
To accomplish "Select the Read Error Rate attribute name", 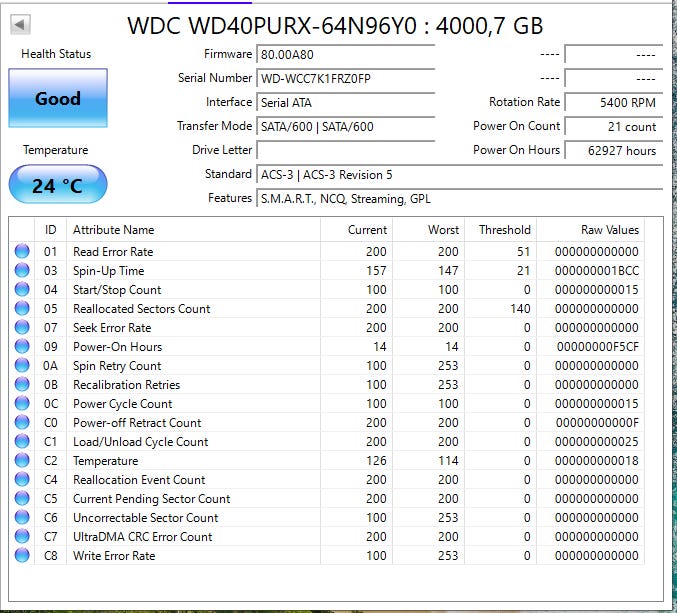I will (x=113, y=252).
